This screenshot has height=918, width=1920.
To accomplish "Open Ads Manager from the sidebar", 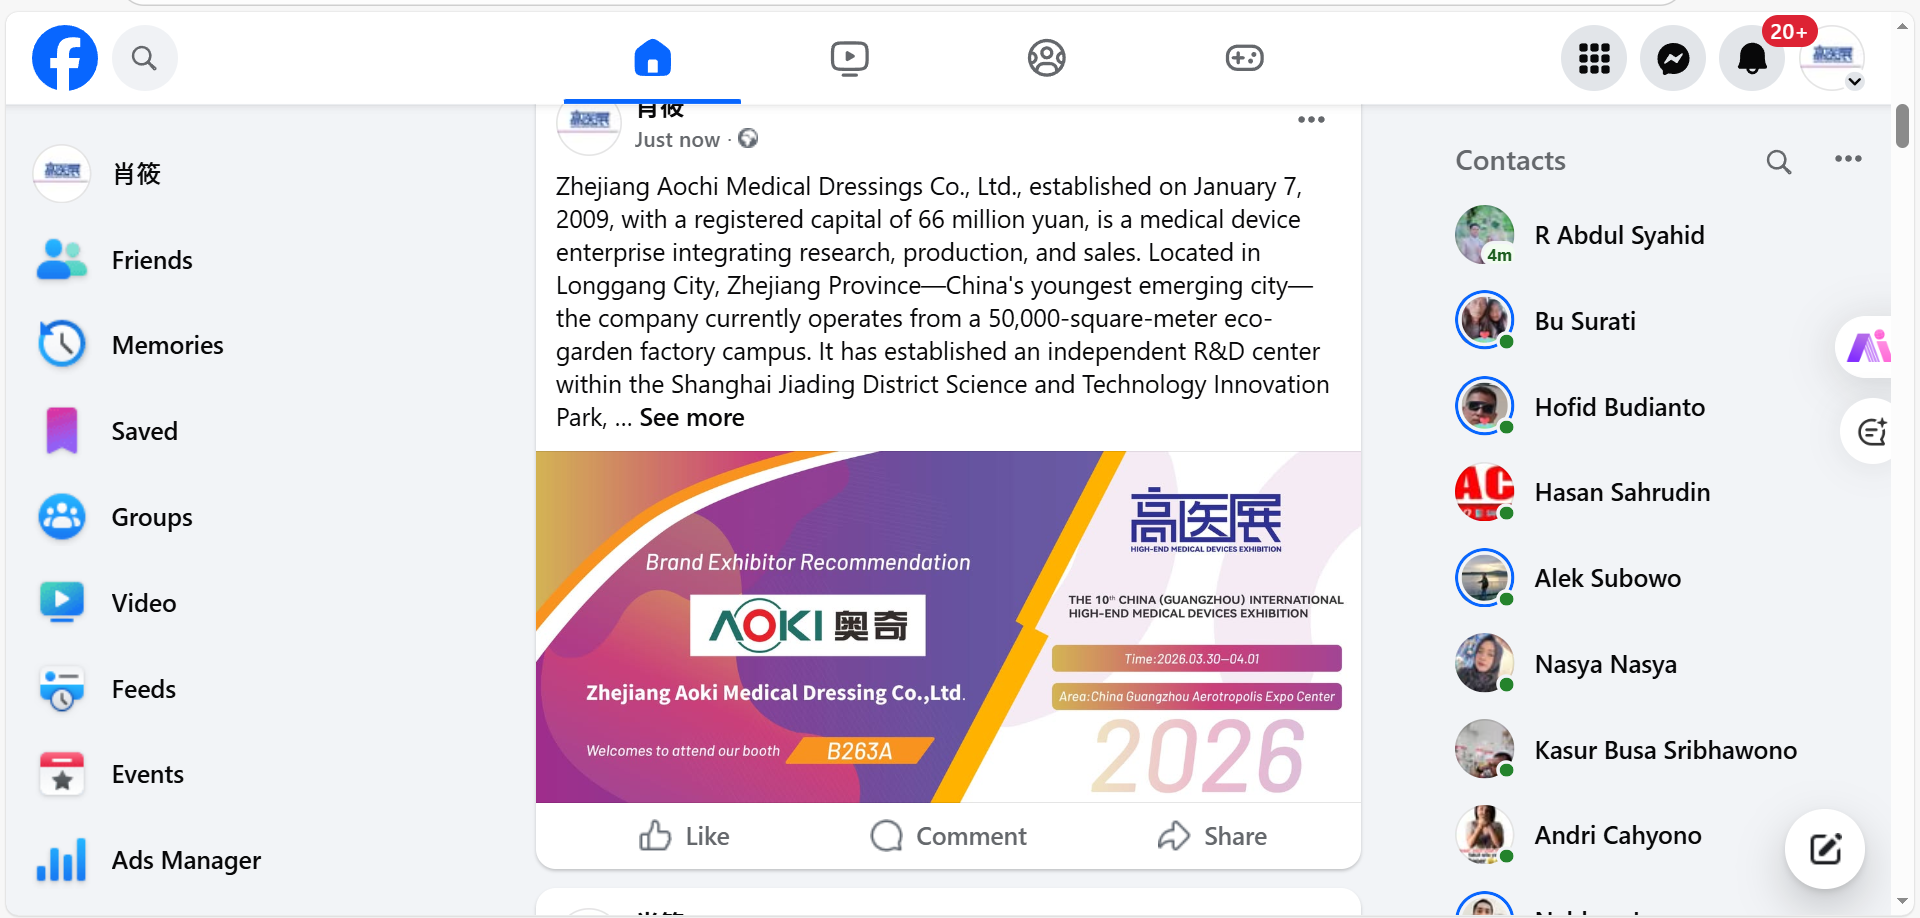I will click(150, 860).
